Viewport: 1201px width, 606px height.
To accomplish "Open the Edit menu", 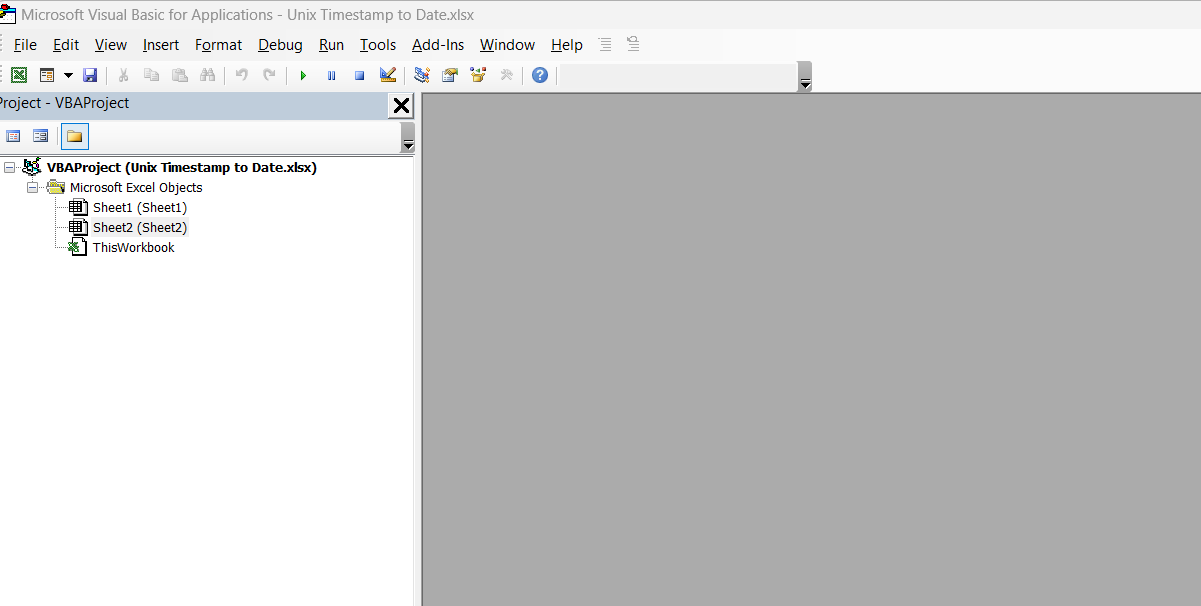I will [x=66, y=45].
